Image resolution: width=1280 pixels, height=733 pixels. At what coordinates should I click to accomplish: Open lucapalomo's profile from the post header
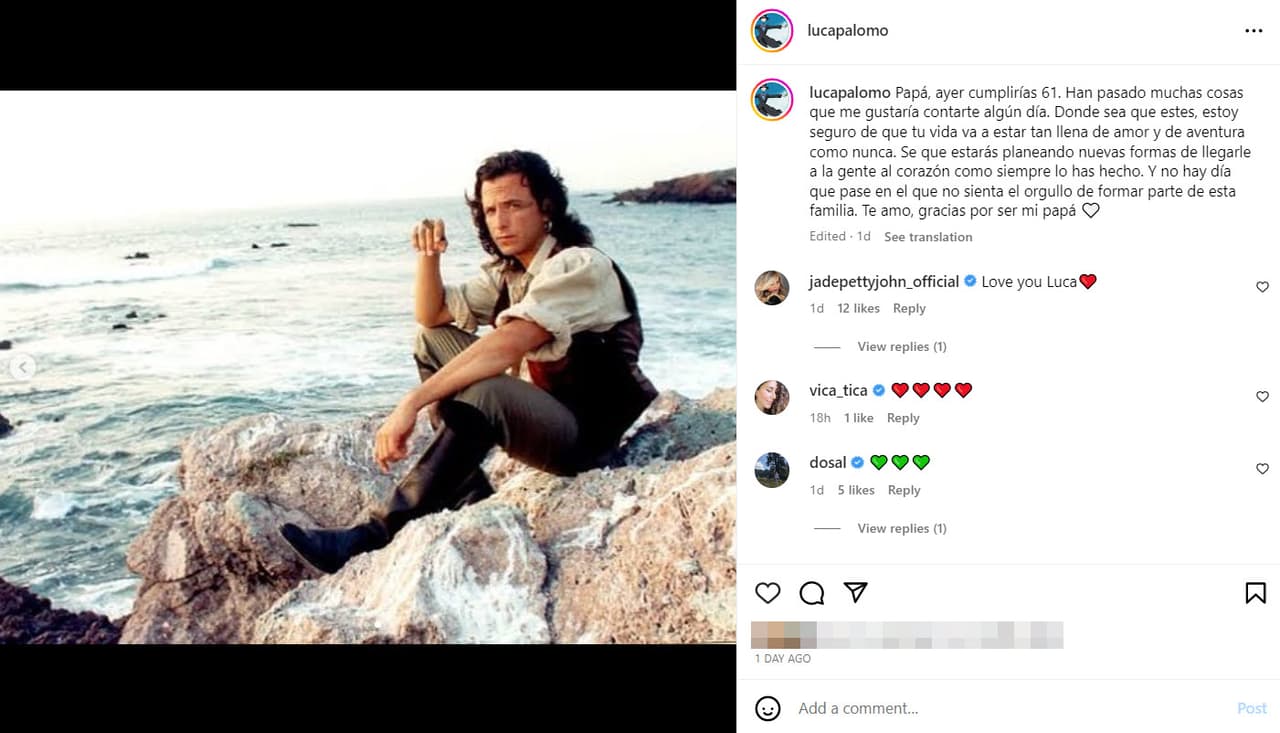pos(847,30)
